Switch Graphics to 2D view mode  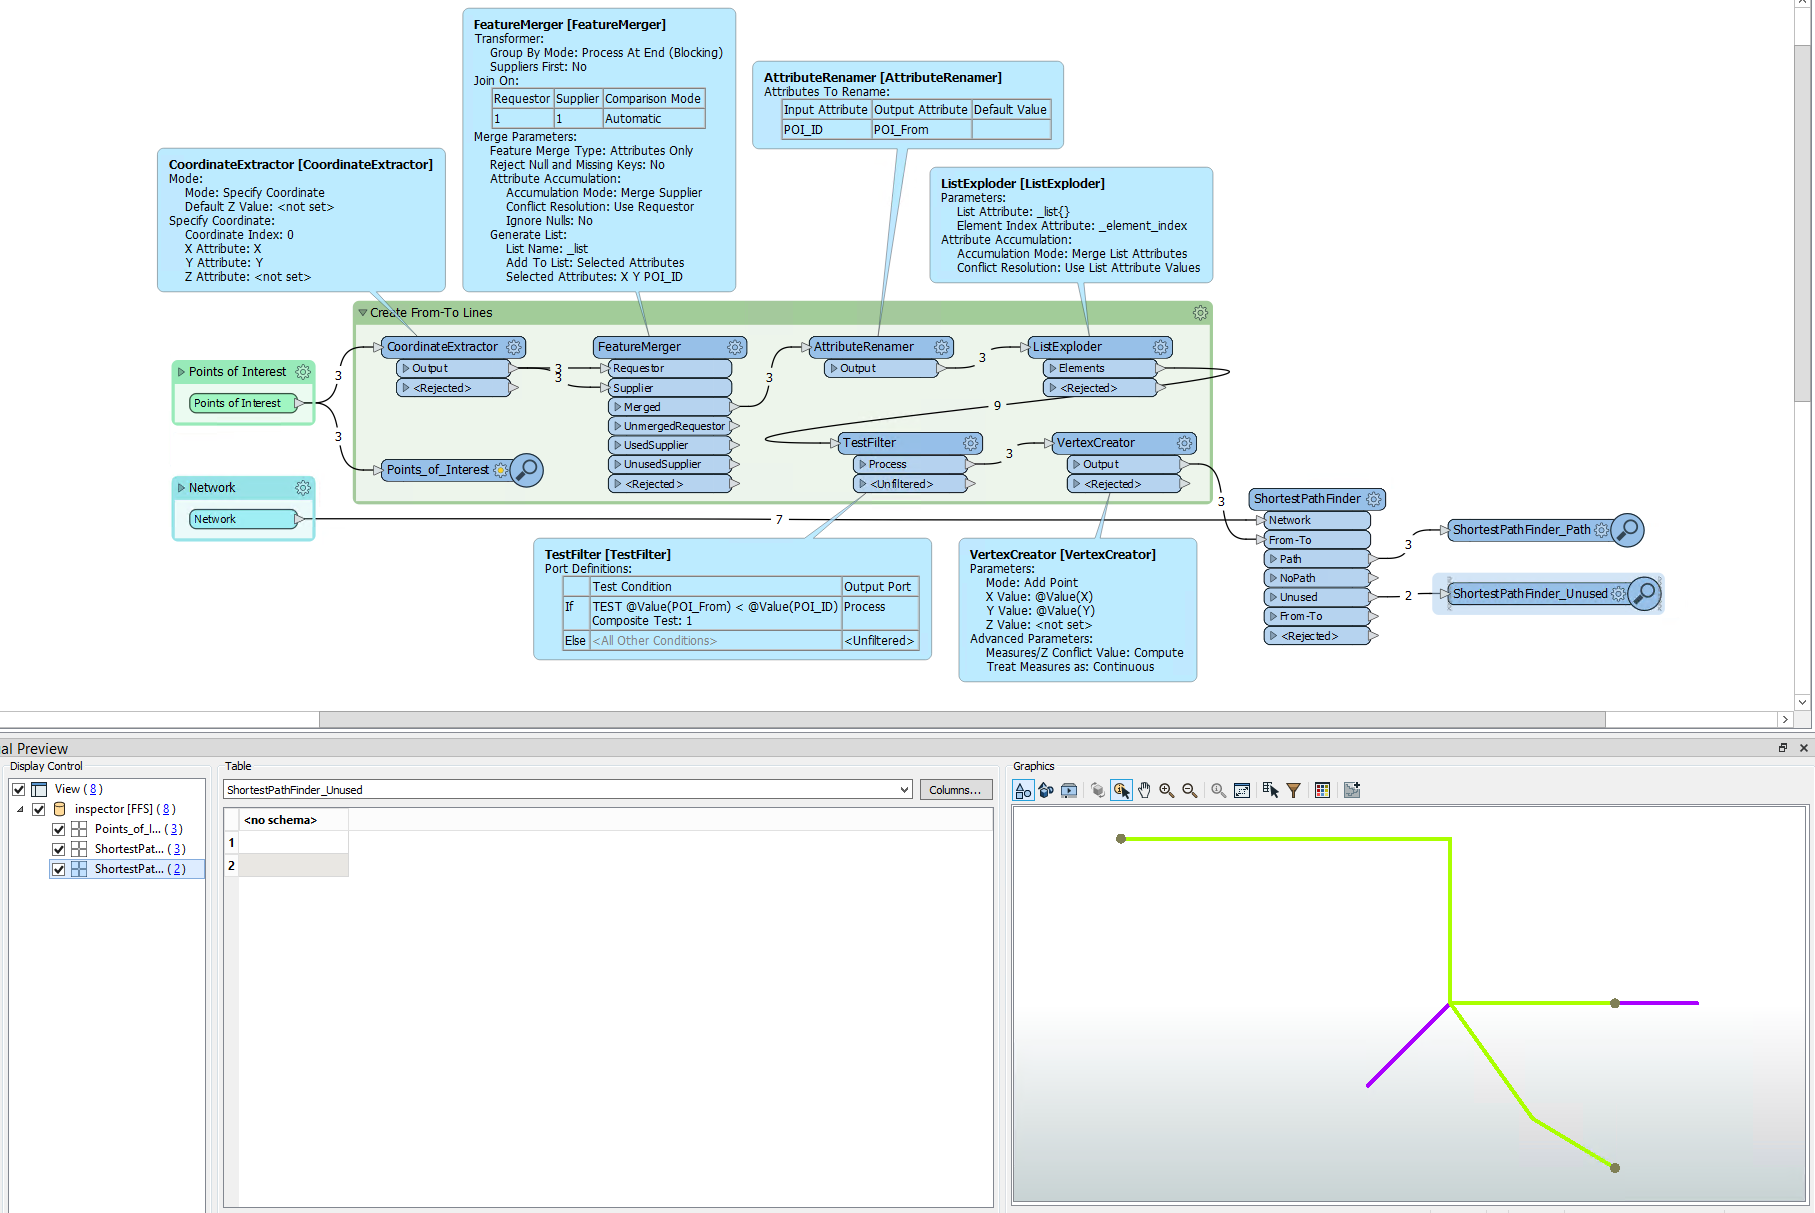pos(1023,790)
